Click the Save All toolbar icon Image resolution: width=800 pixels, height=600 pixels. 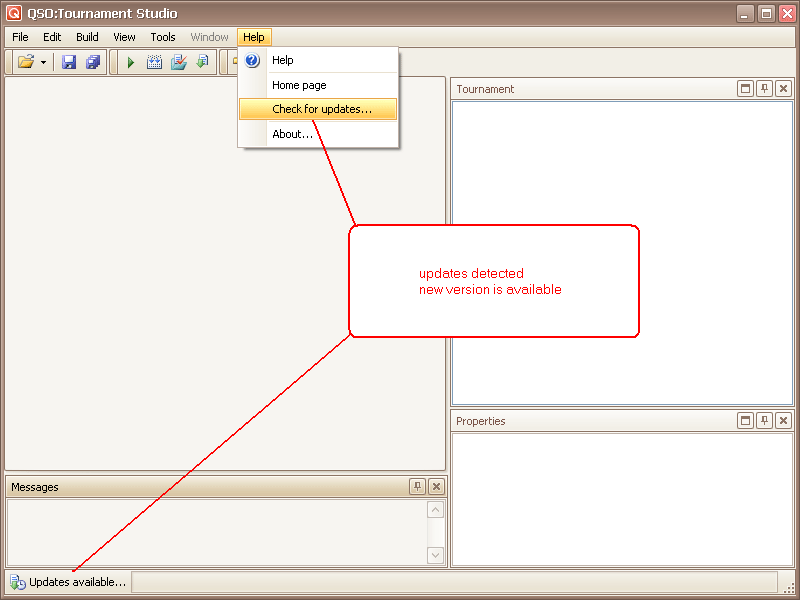[93, 62]
